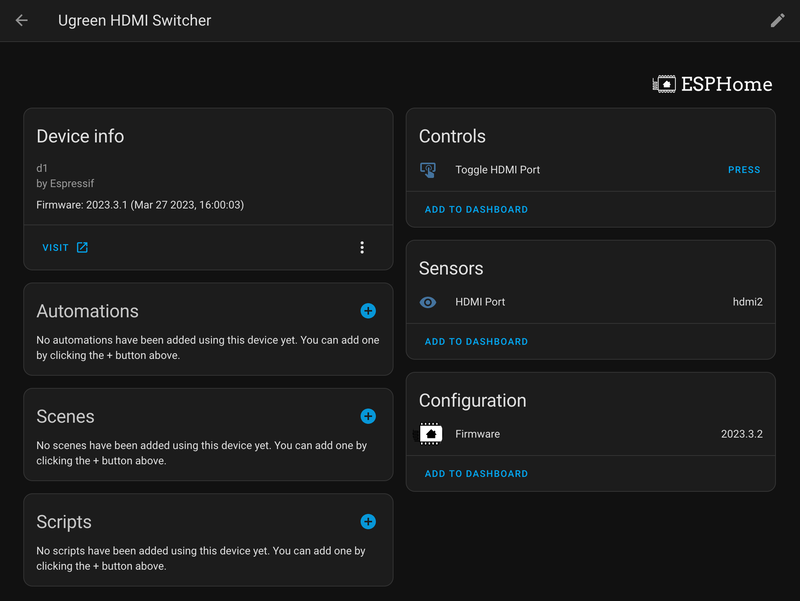Add Sensors to dashboard
The height and width of the screenshot is (601, 800).
coord(476,342)
